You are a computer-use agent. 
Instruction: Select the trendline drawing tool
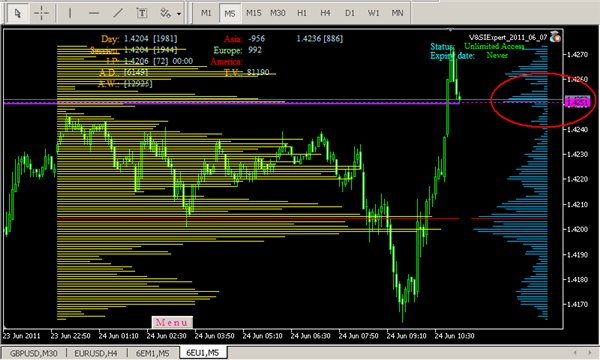(x=118, y=13)
